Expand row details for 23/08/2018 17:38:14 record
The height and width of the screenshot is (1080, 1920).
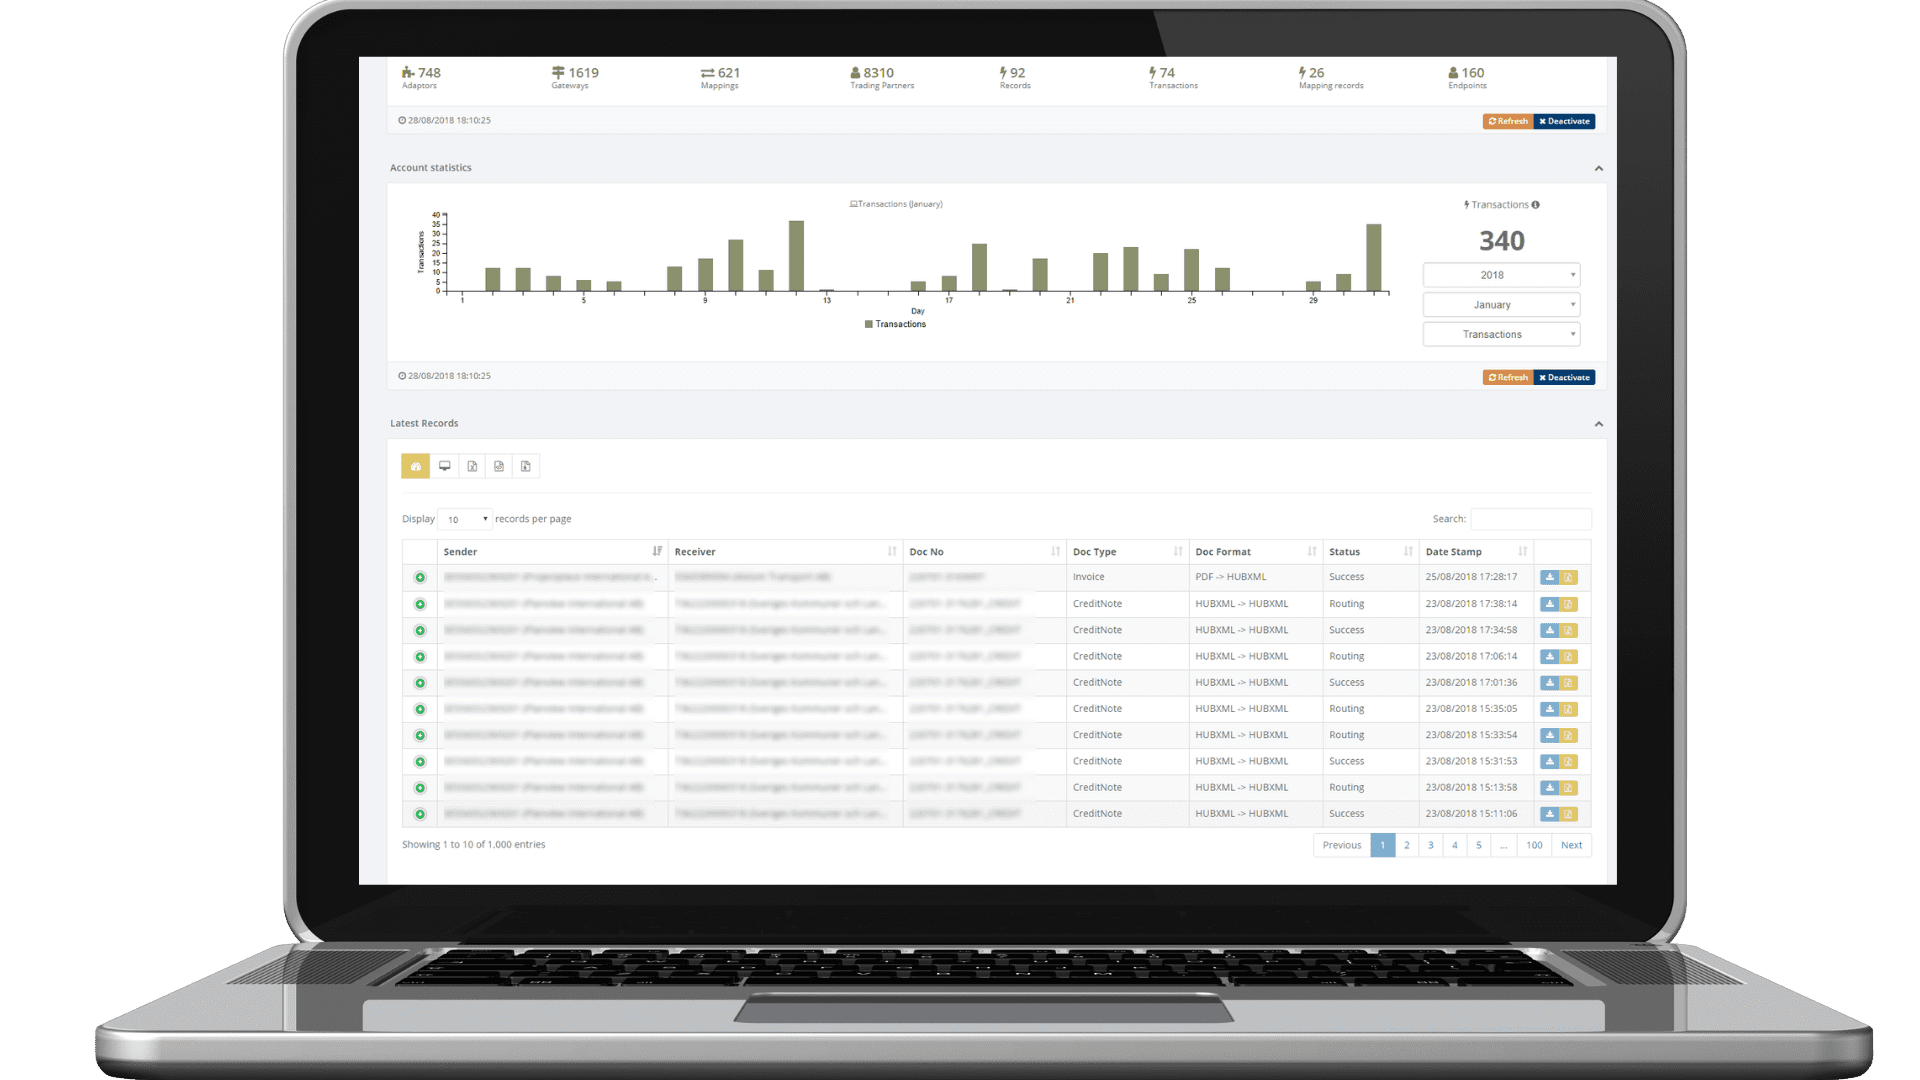(x=420, y=604)
